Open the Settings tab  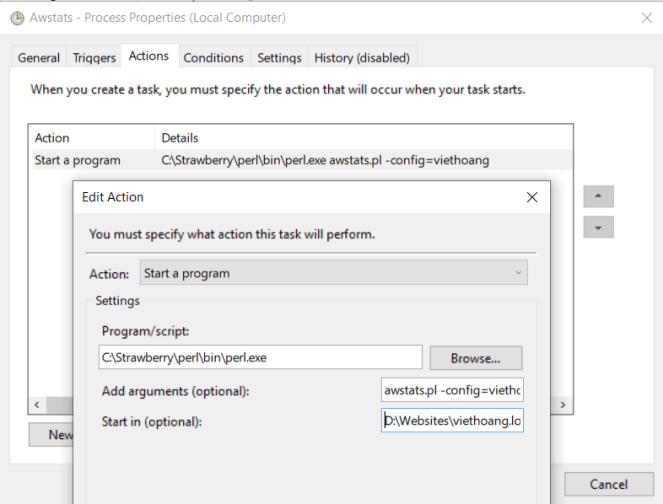pyautogui.click(x=279, y=58)
